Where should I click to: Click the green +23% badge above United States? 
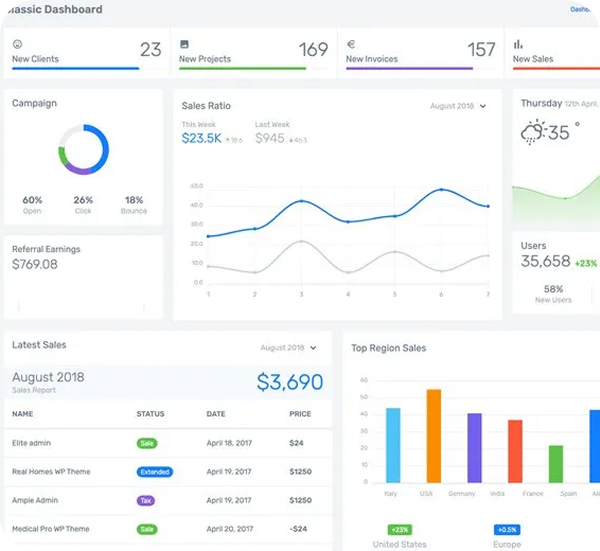(398, 530)
